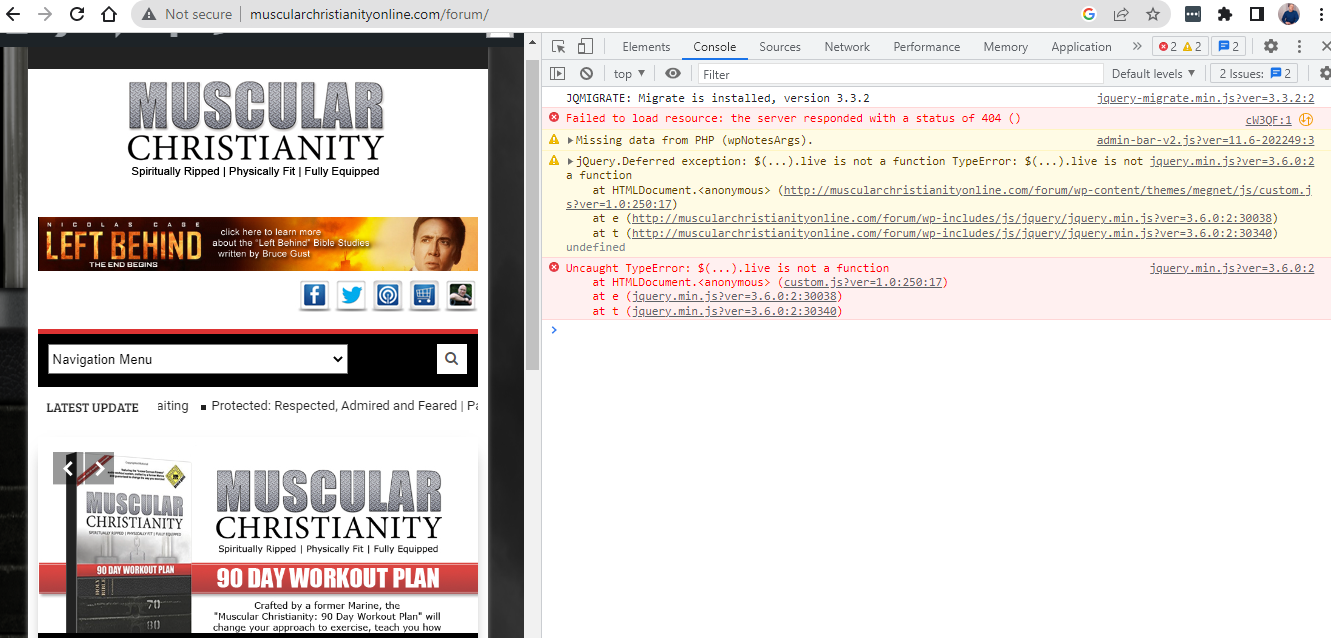Toggle live expression eye icon
Image resolution: width=1331 pixels, height=638 pixels.
click(673, 74)
